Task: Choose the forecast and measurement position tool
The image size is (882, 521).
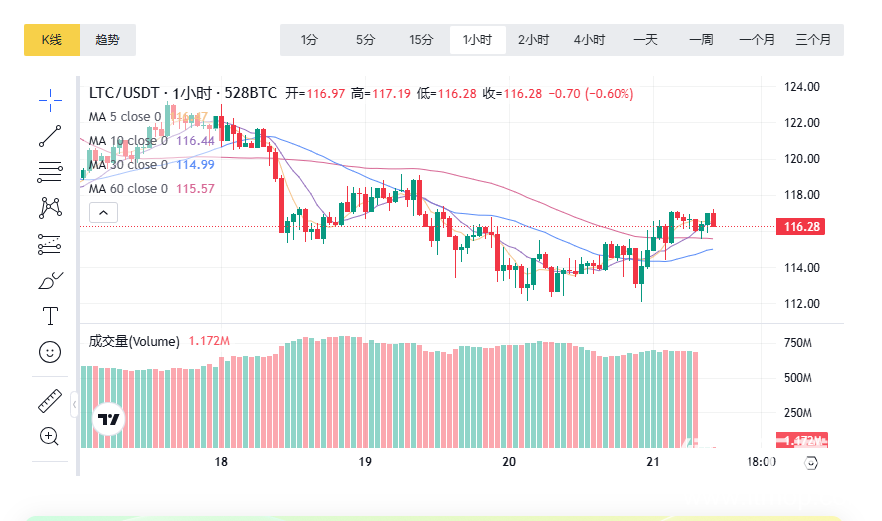Action: click(x=50, y=243)
